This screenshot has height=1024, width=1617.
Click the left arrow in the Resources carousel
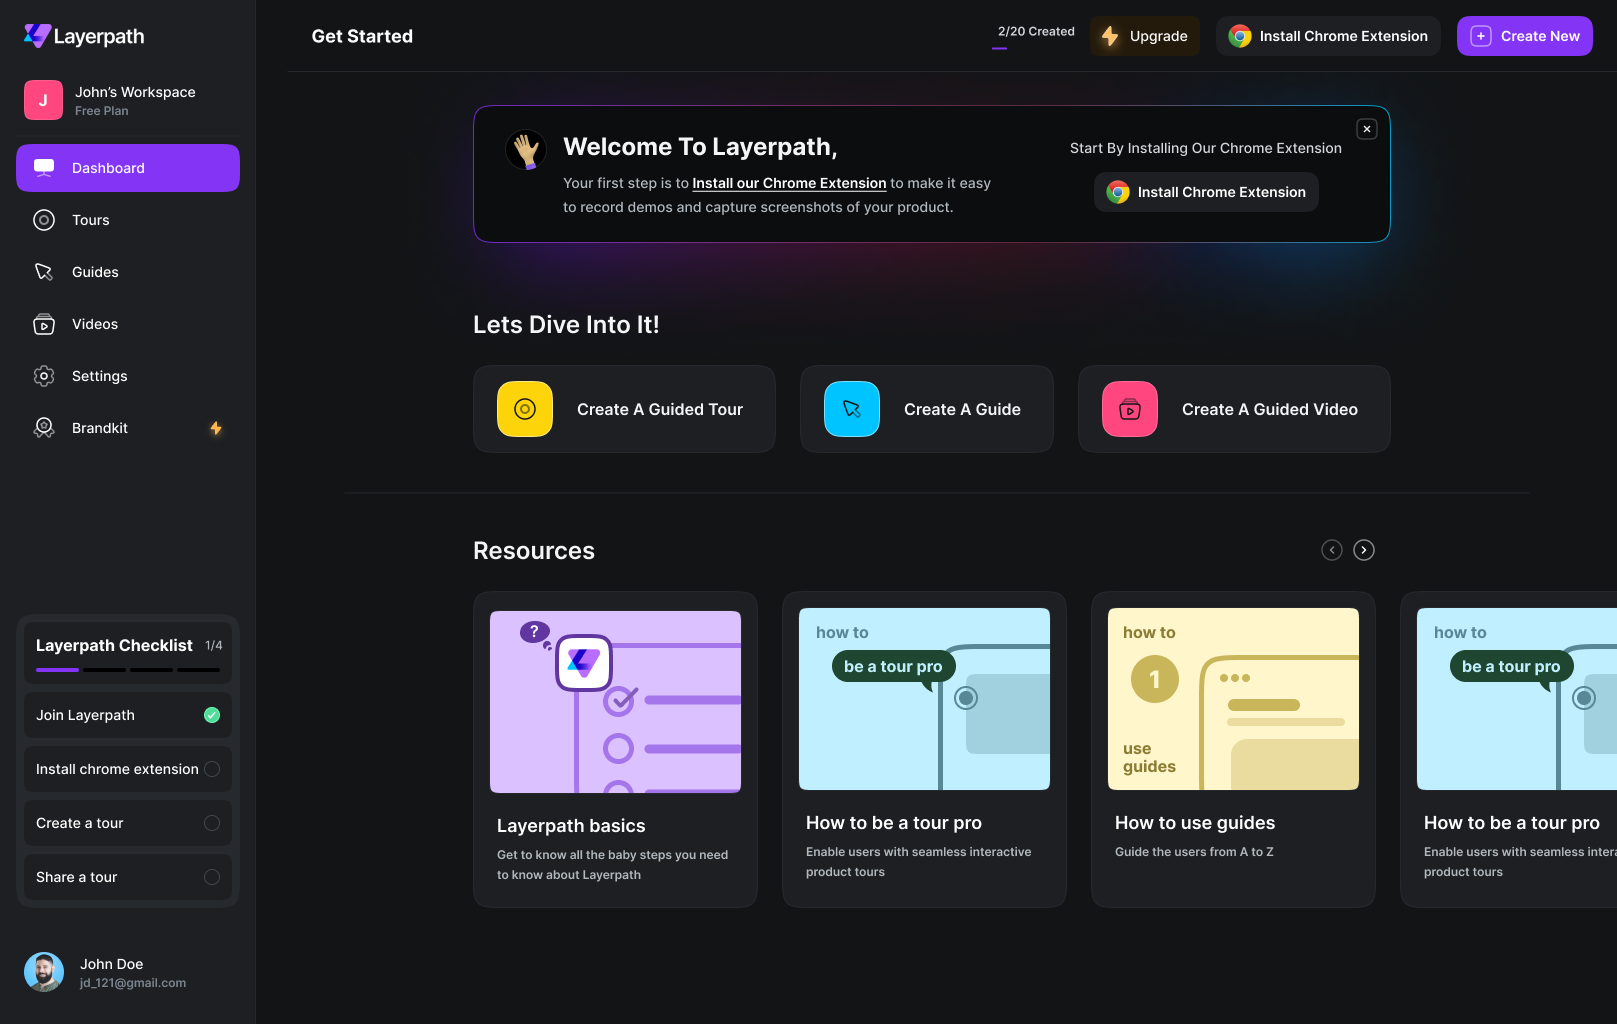(1331, 549)
